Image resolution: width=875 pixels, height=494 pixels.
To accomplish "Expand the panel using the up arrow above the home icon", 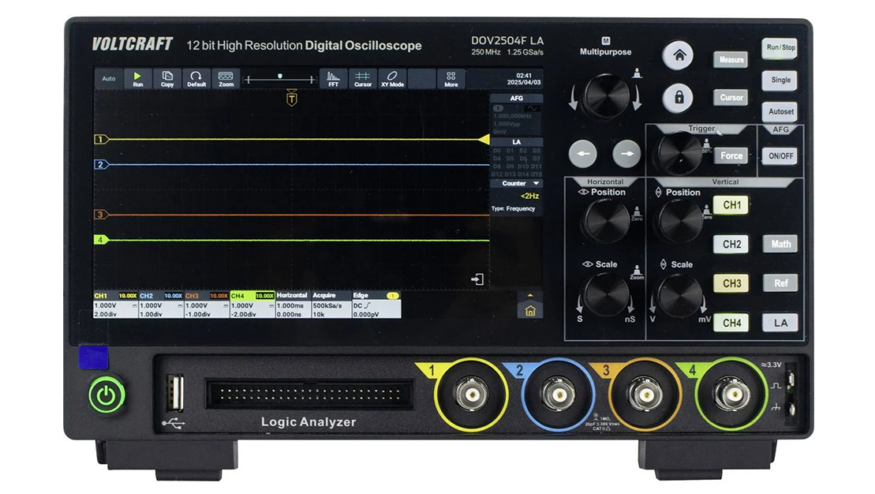I will [x=530, y=295].
